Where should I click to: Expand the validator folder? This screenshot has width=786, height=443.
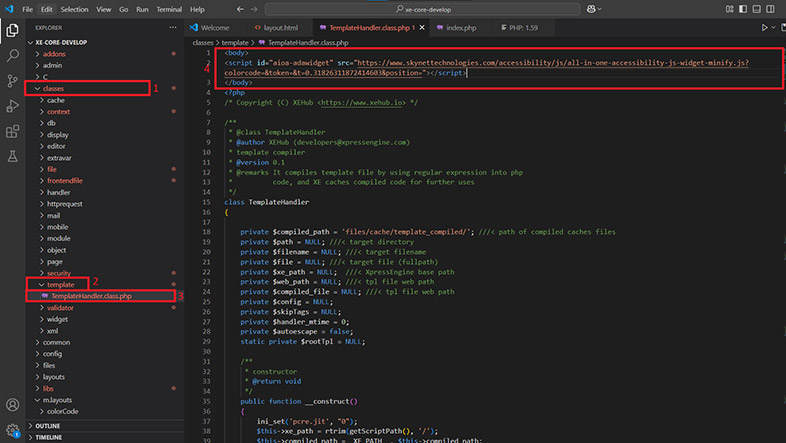point(60,307)
